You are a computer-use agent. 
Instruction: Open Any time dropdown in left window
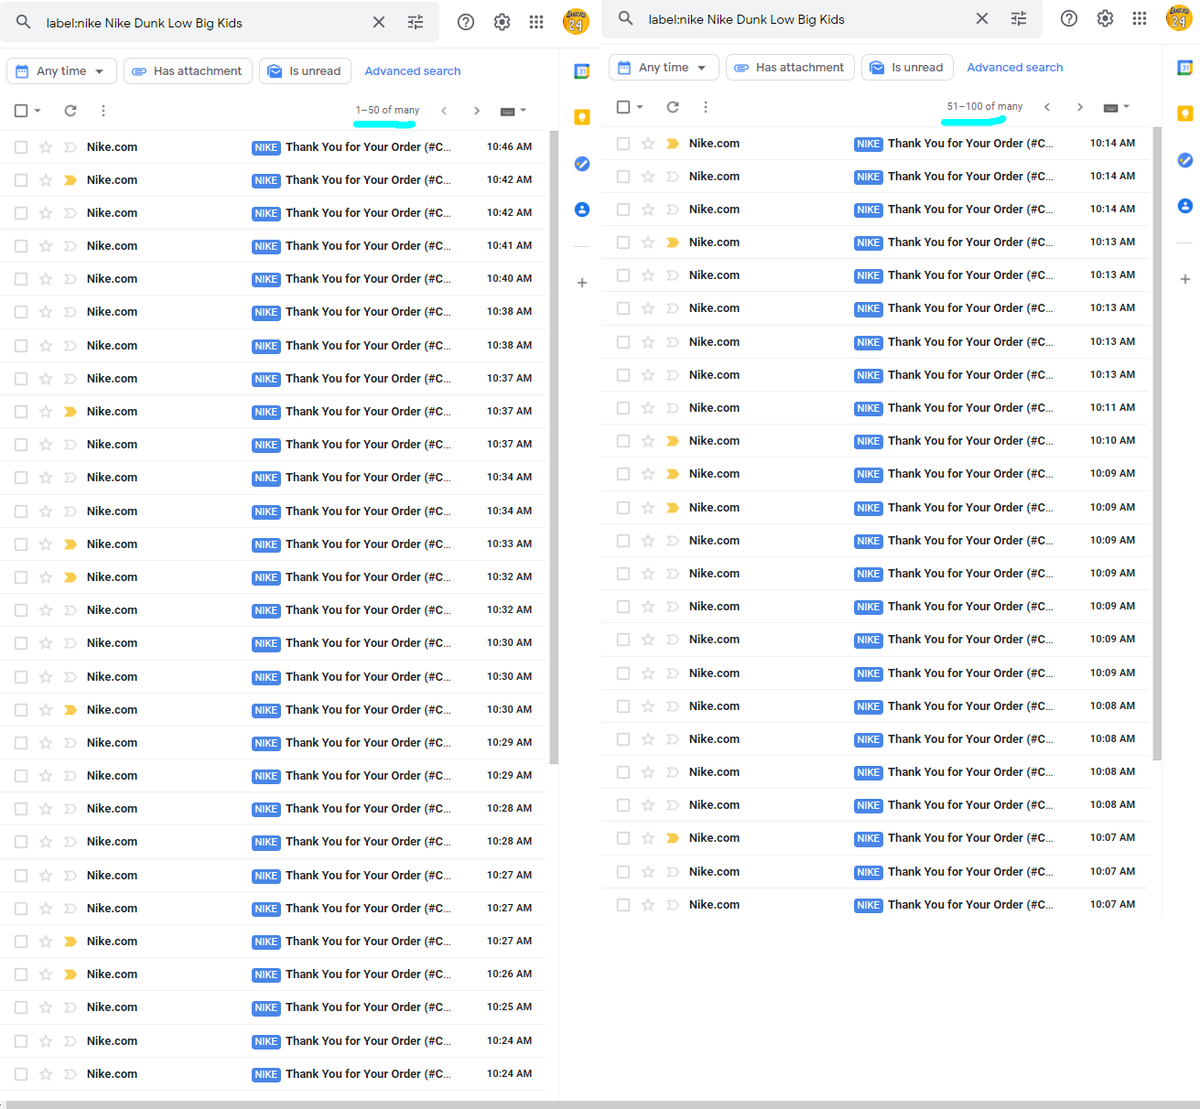pos(62,71)
